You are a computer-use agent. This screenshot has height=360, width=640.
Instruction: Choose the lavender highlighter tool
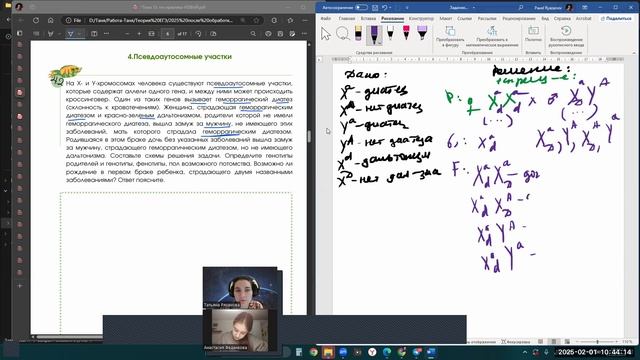coord(422,33)
